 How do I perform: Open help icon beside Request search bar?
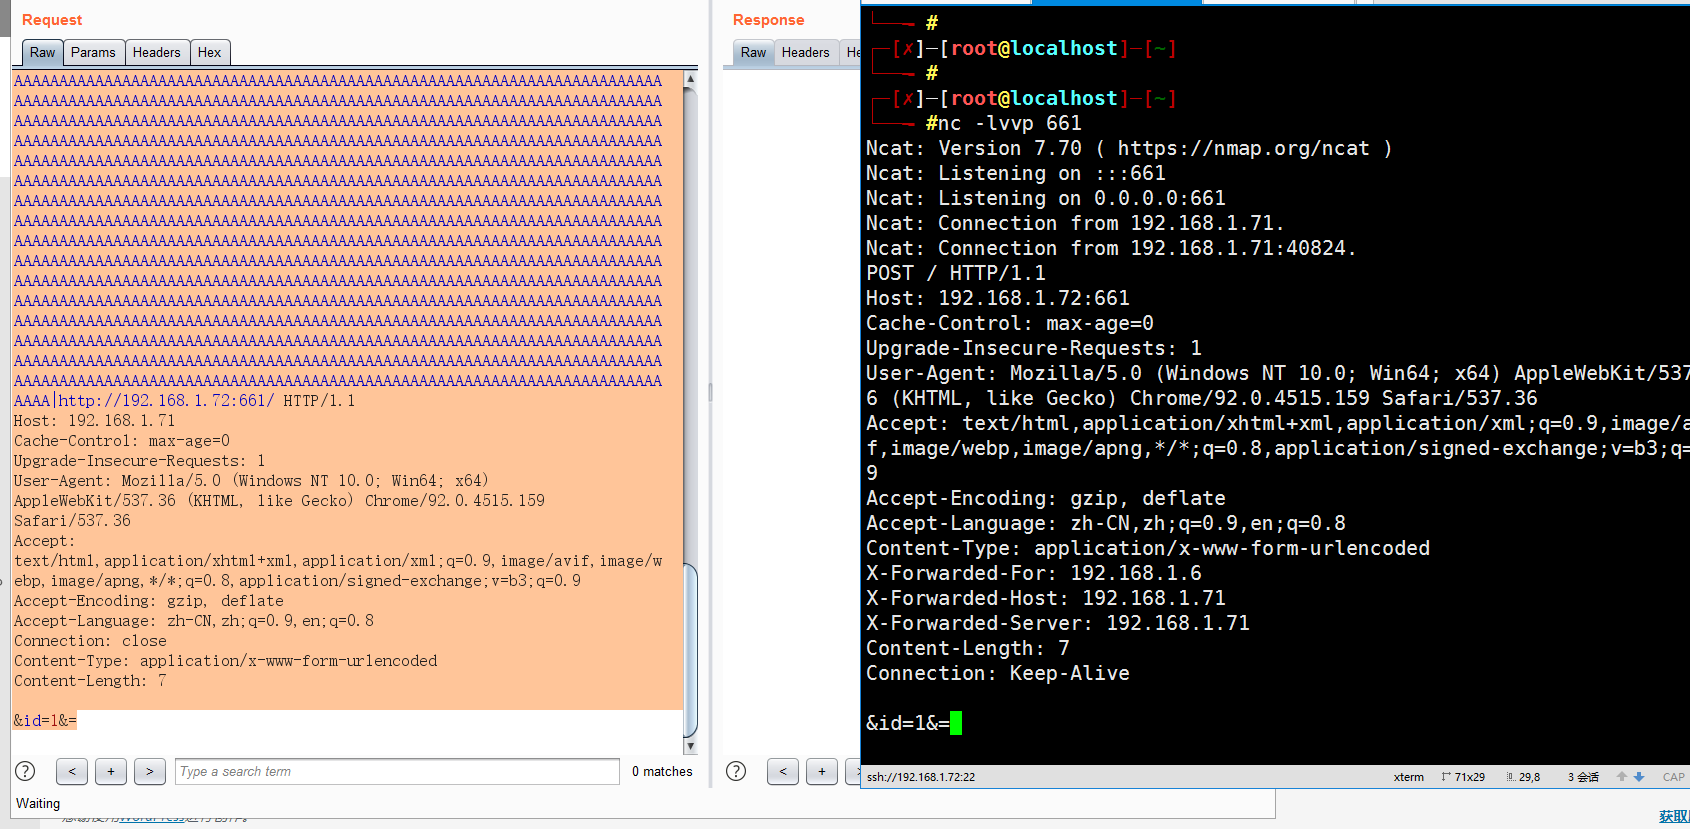[25, 771]
